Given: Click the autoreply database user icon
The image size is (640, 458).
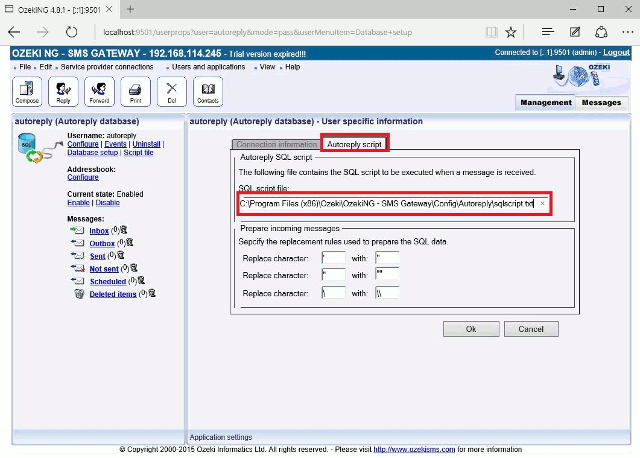Looking at the screenshot, I should tap(39, 148).
